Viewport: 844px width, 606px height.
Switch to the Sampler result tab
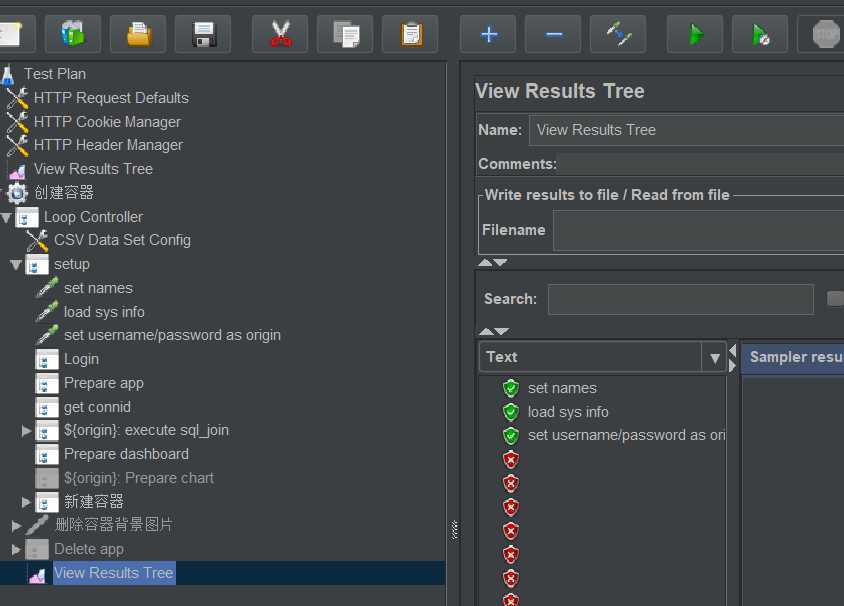click(793, 357)
